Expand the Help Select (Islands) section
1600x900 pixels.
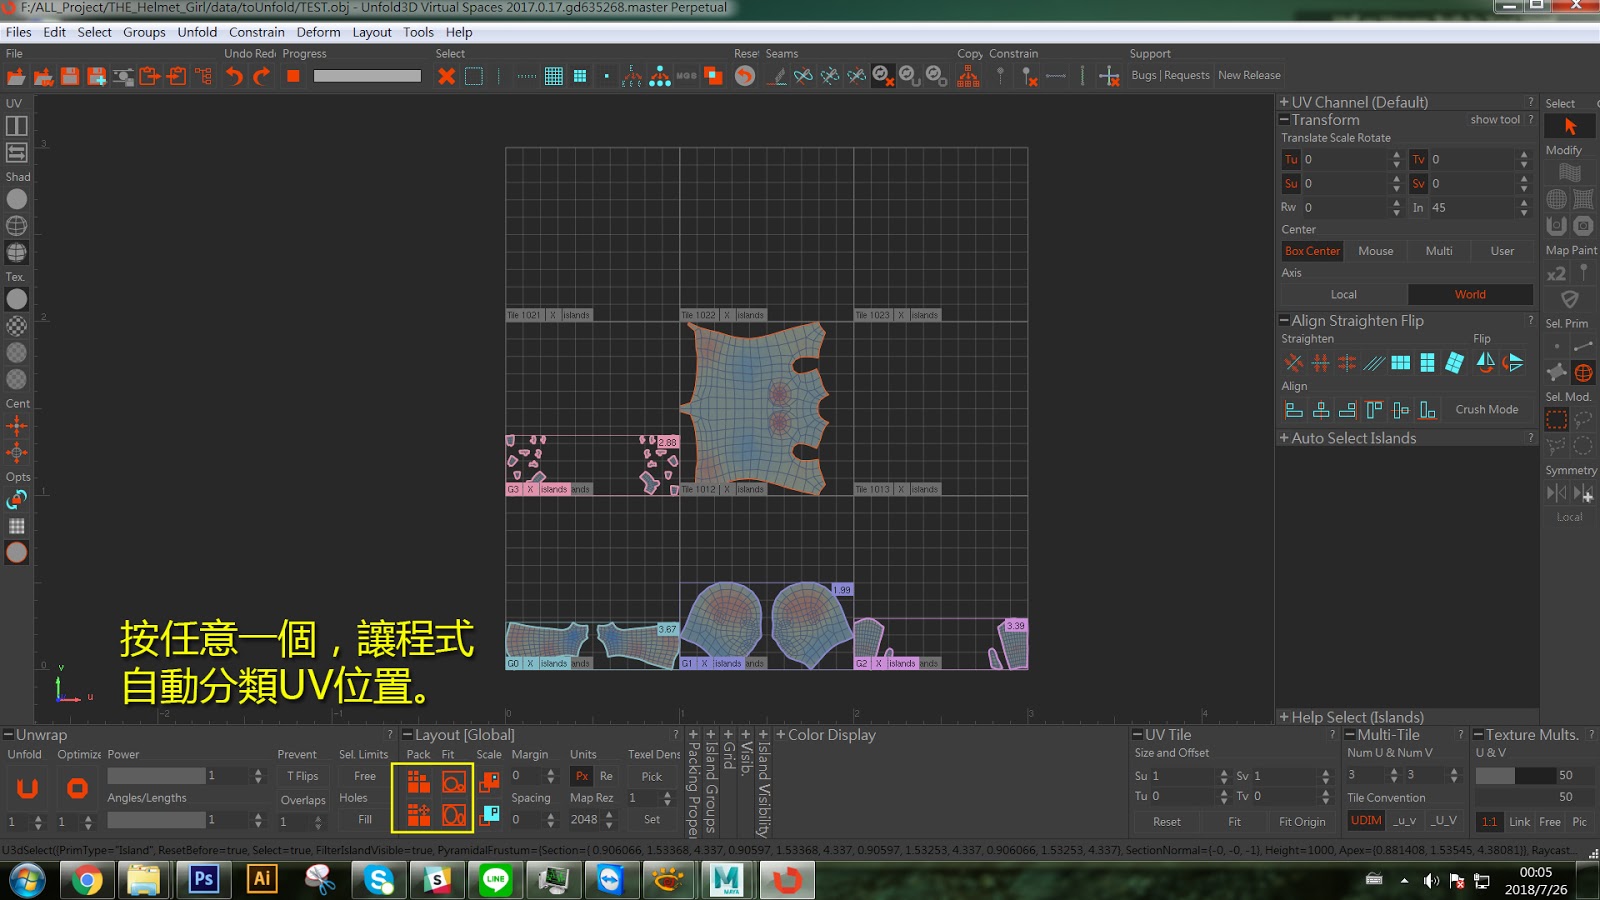[1284, 717]
